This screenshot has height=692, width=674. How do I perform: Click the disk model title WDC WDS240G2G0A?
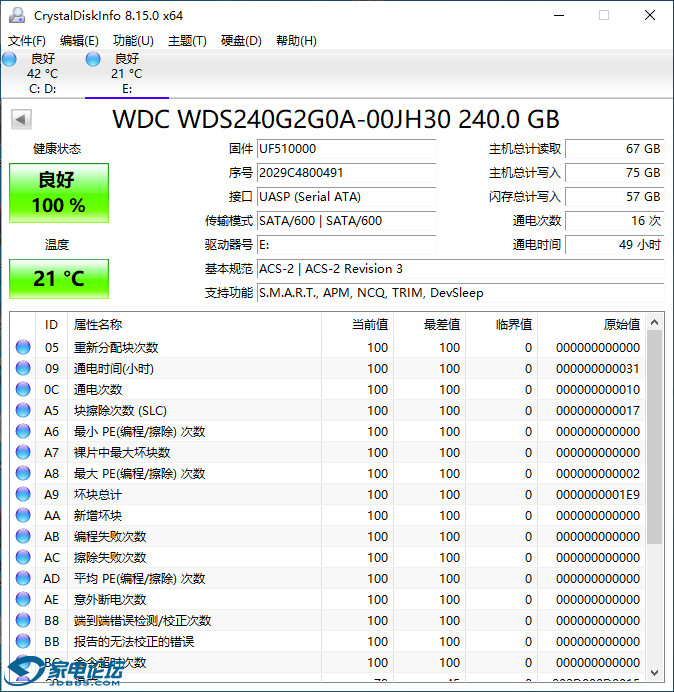pyautogui.click(x=336, y=119)
